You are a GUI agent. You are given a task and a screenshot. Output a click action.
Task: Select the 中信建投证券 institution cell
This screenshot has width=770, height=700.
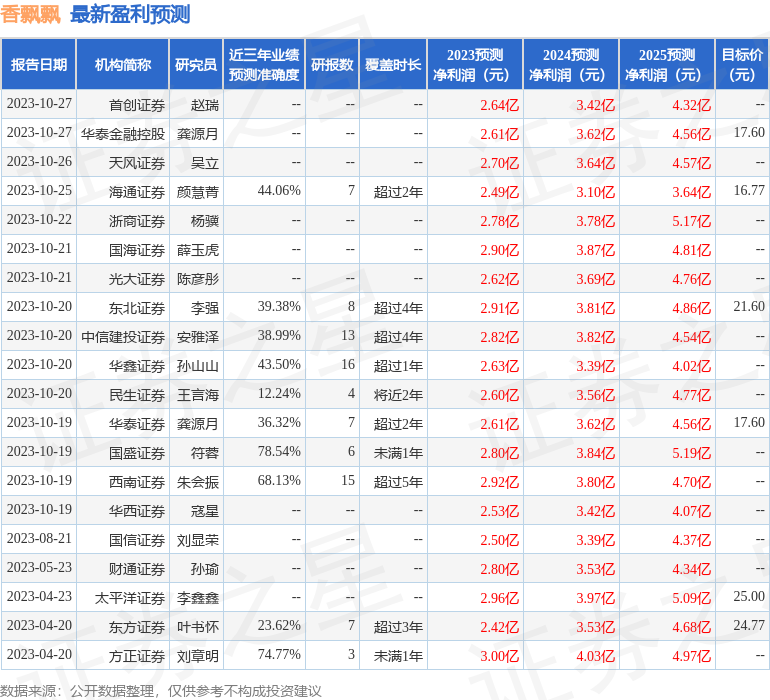tap(123, 337)
